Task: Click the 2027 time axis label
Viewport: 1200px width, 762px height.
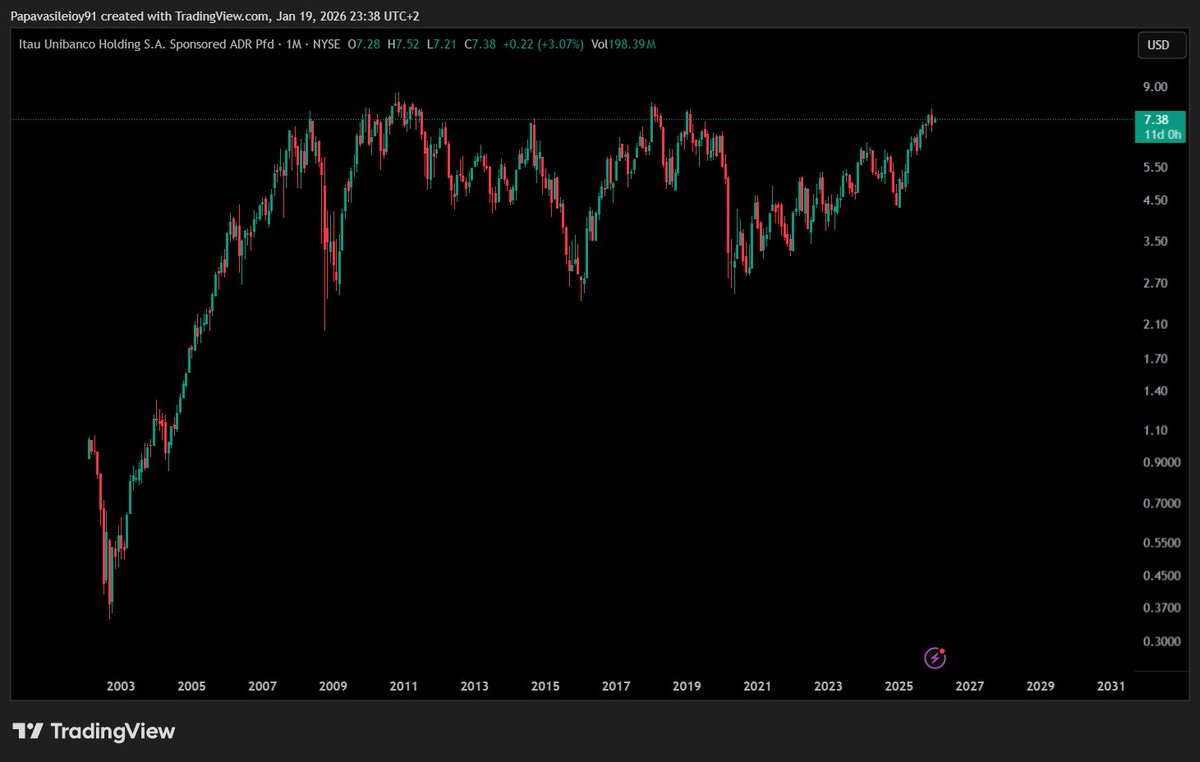Action: (x=969, y=687)
